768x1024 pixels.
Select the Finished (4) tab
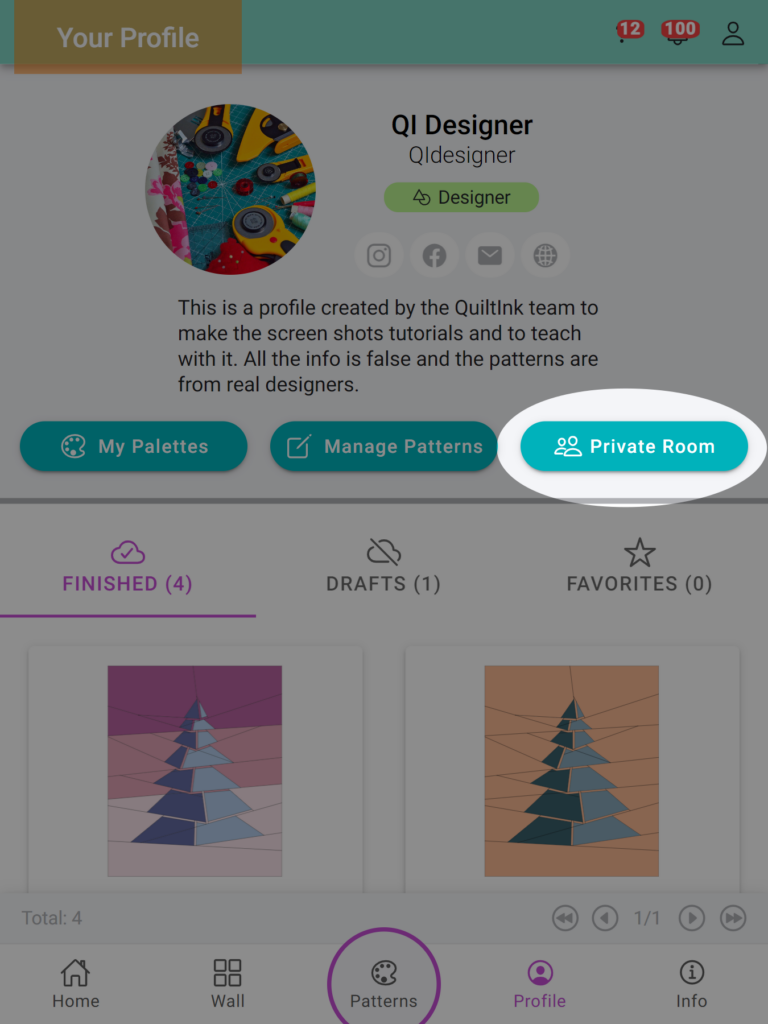pos(127,566)
